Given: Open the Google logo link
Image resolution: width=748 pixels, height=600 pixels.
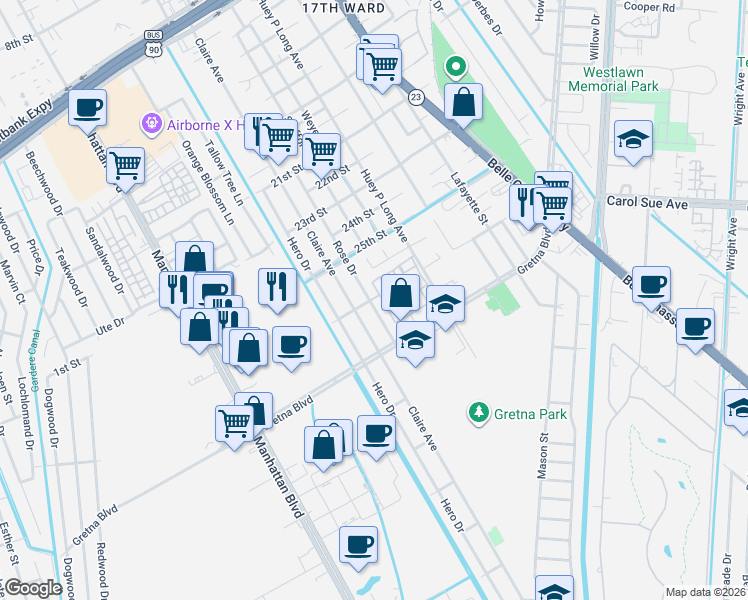Looking at the screenshot, I should (33, 589).
